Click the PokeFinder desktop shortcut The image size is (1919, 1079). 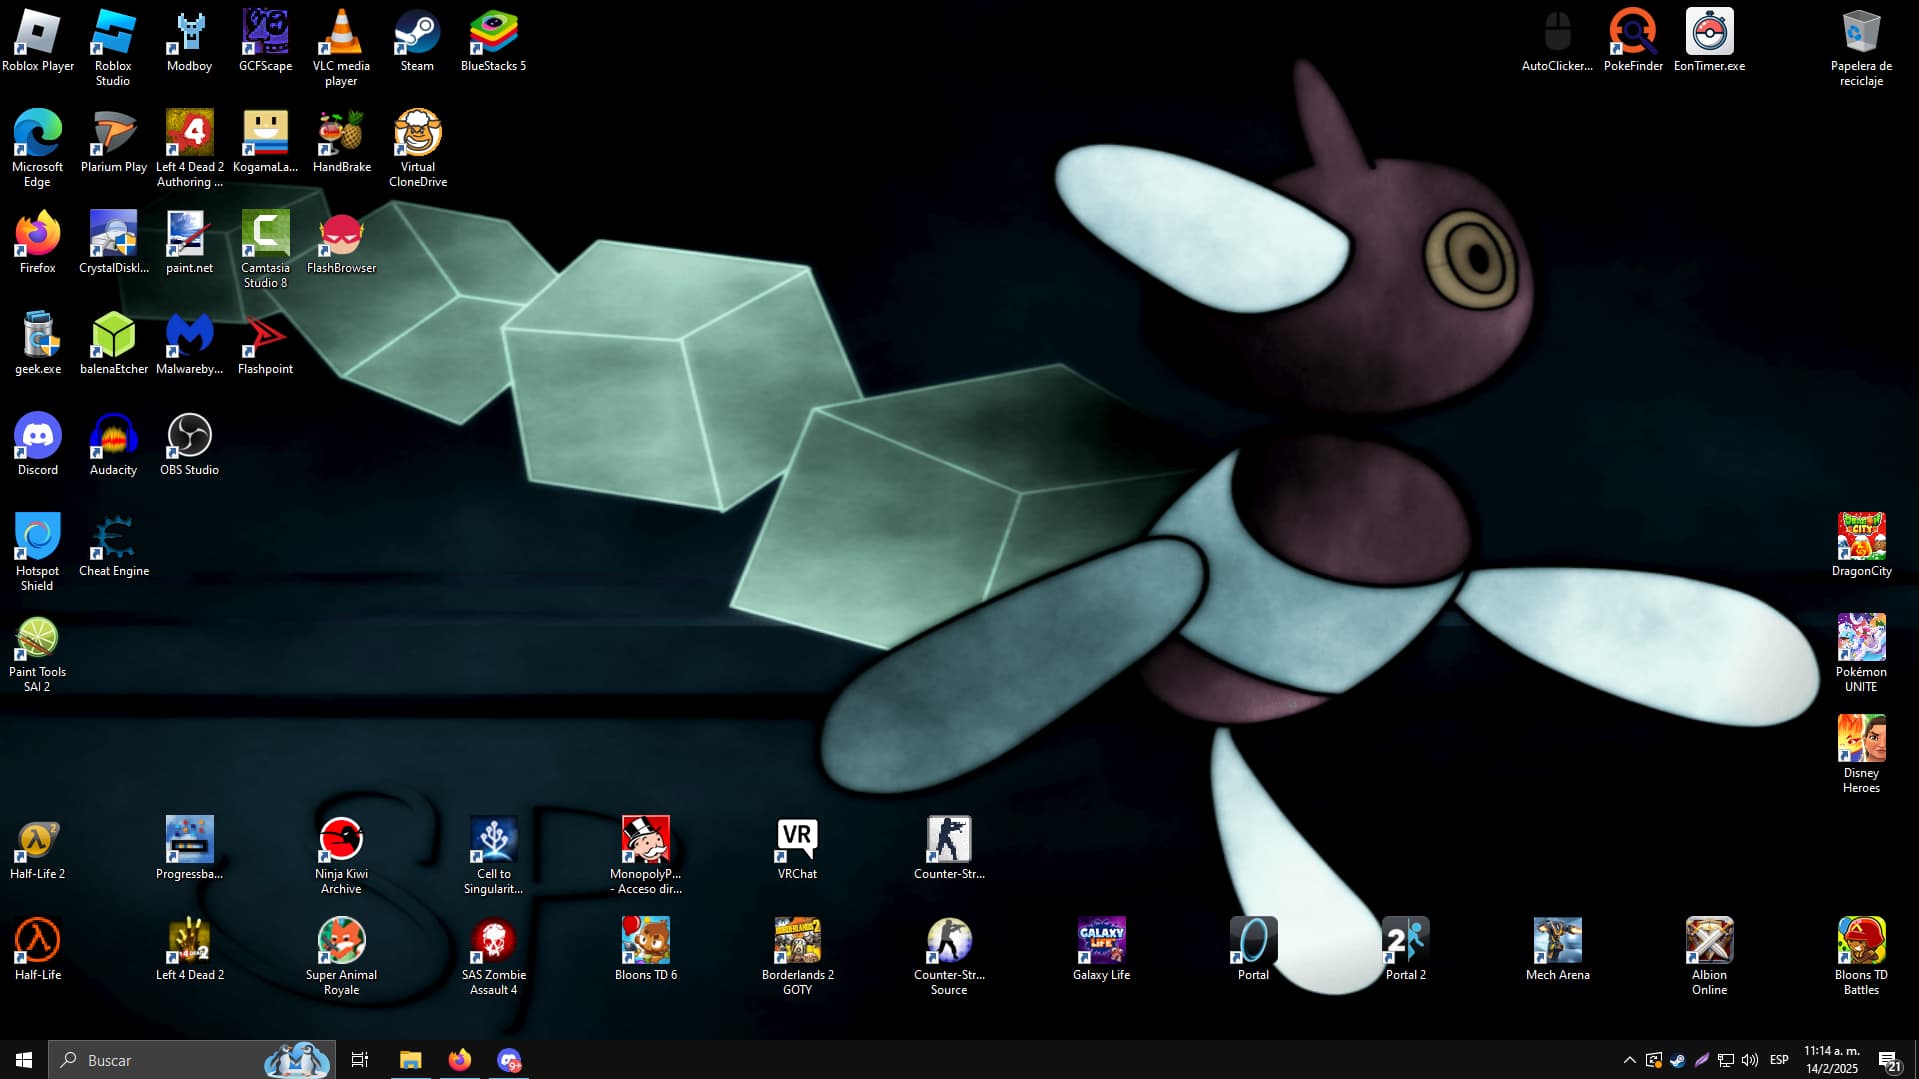(x=1633, y=40)
